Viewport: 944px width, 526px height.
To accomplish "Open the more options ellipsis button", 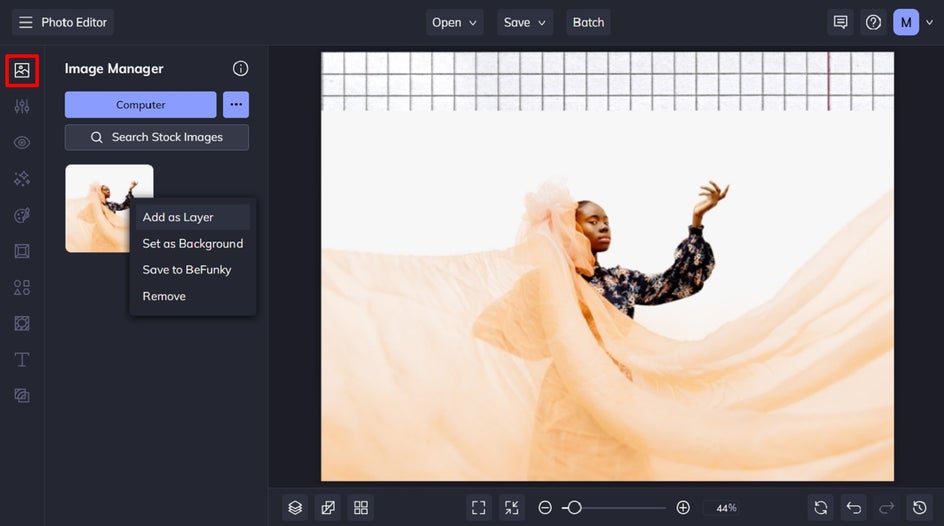I will 236,105.
